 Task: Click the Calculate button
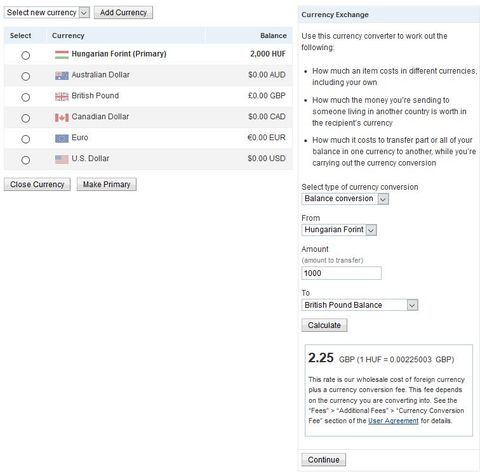click(x=324, y=325)
